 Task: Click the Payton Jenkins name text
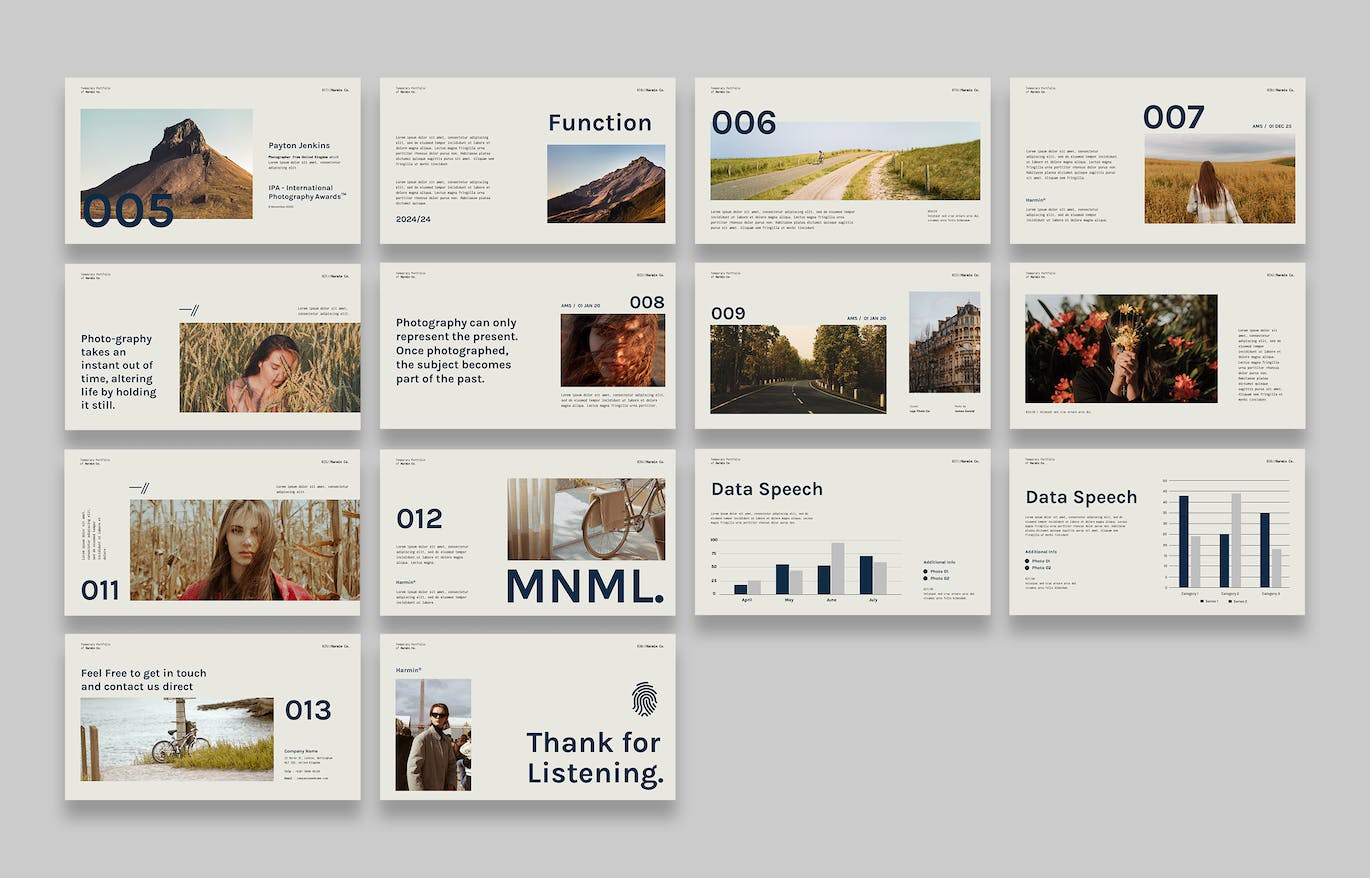299,146
